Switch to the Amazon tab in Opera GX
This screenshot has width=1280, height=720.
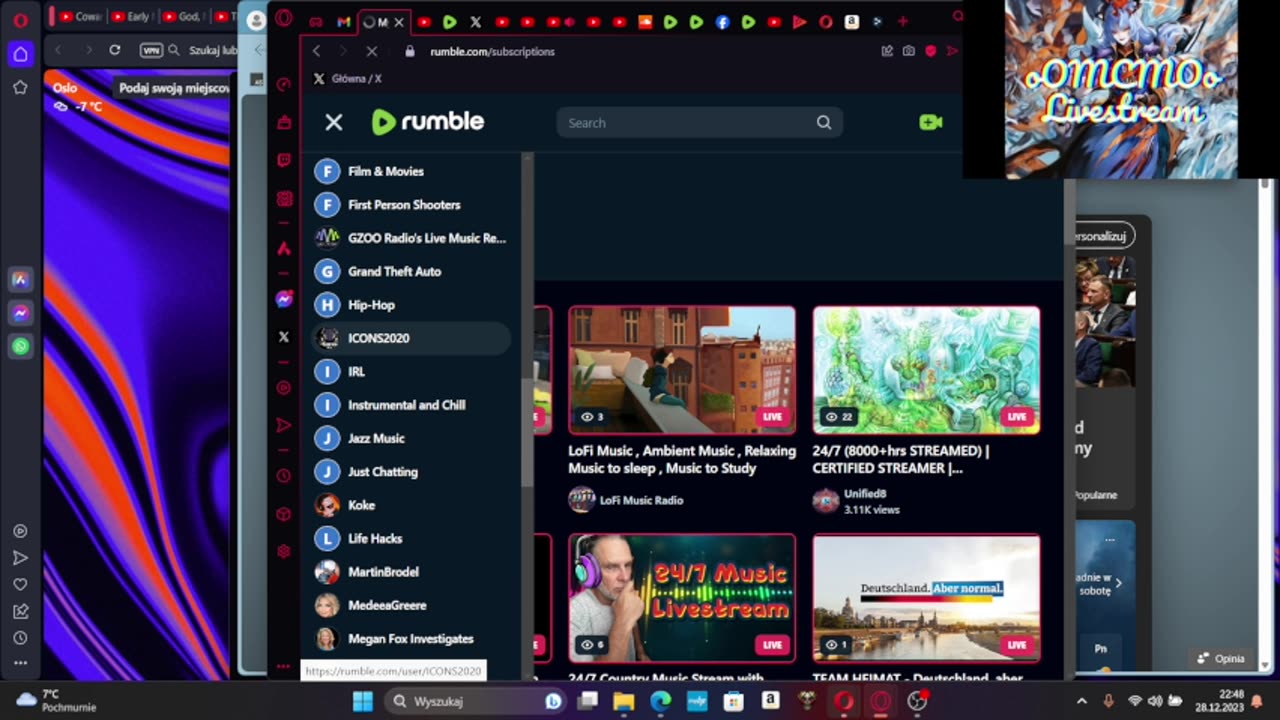tap(851, 21)
